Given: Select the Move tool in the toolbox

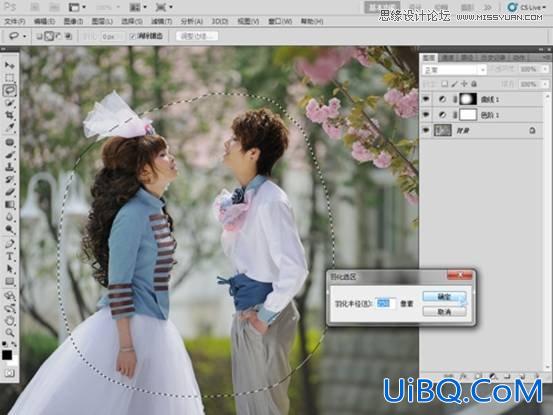Looking at the screenshot, I should pyautogui.click(x=10, y=65).
